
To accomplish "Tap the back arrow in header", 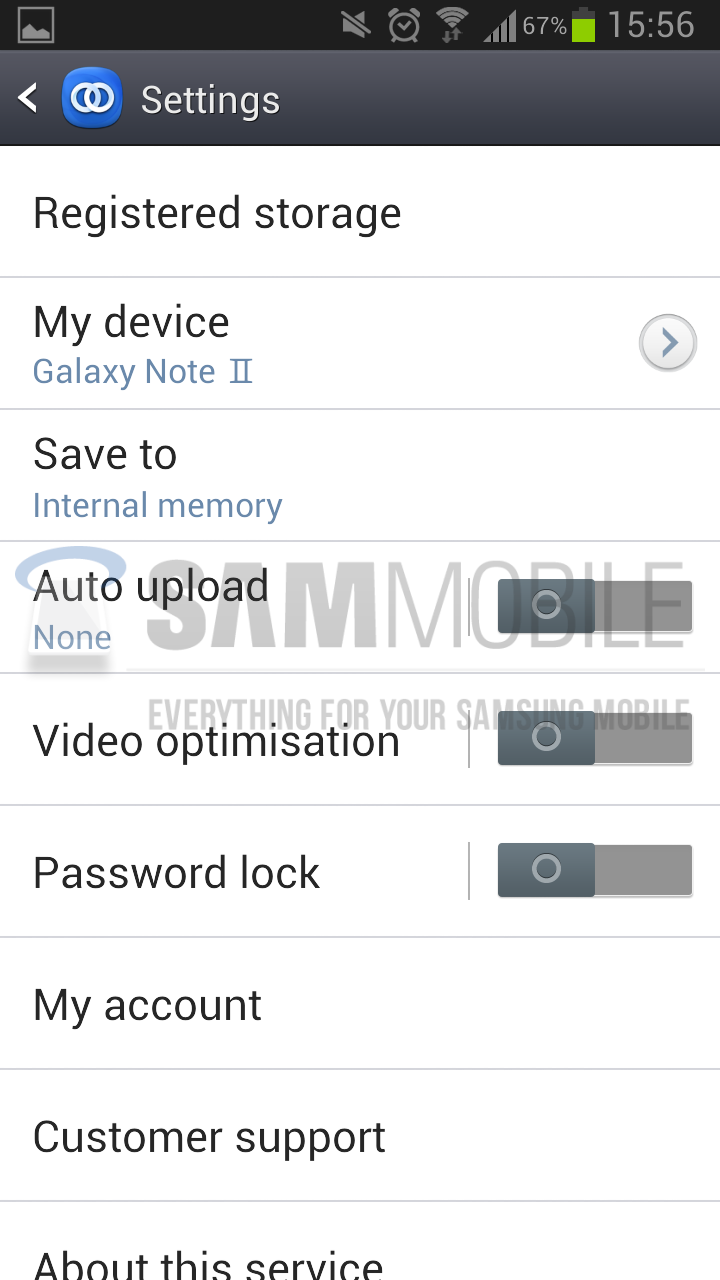I will (28, 98).
